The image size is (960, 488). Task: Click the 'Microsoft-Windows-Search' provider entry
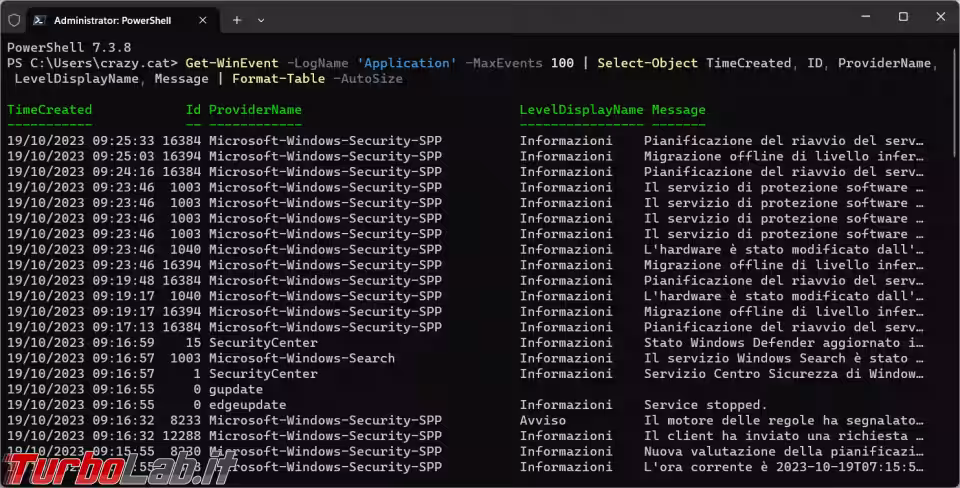tap(302, 358)
